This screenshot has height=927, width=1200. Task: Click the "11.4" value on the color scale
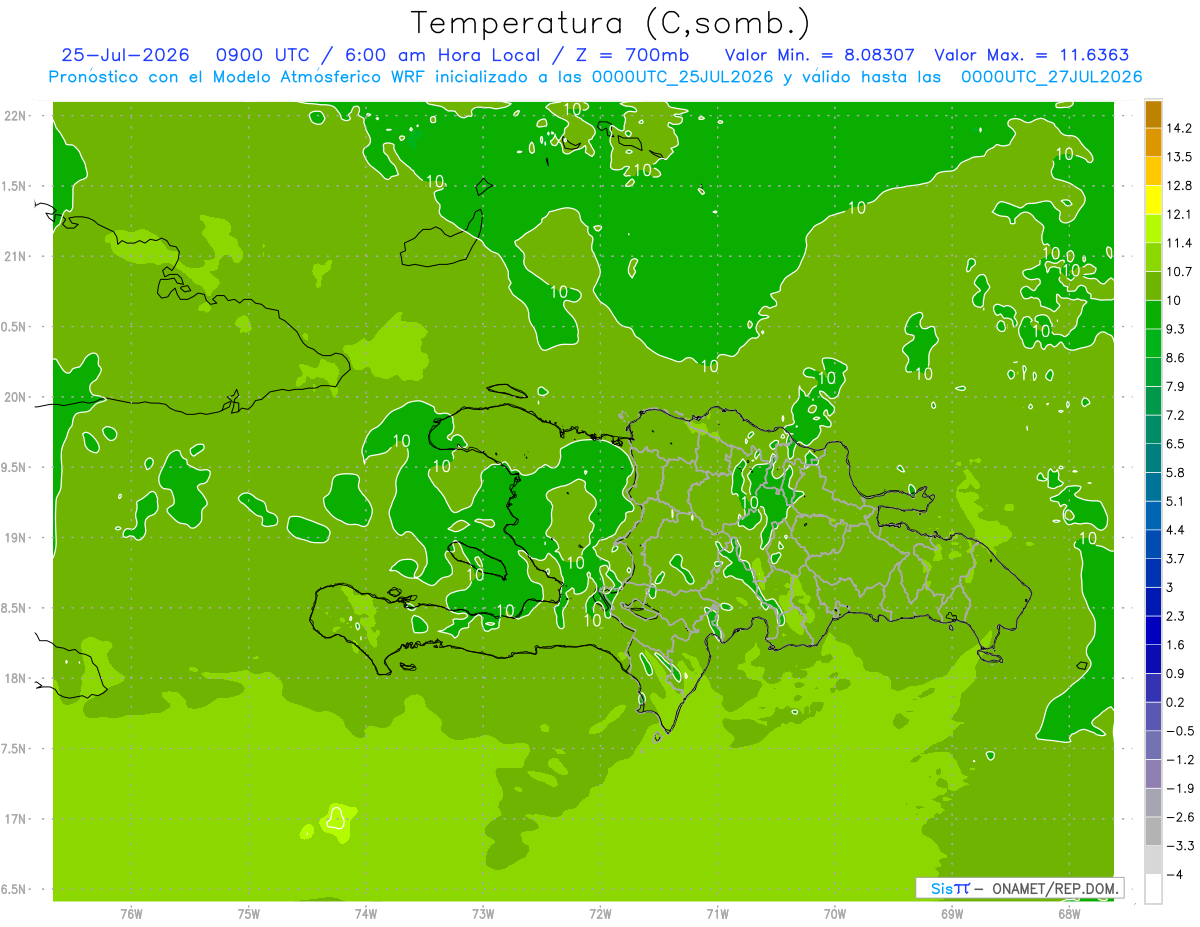1180,243
